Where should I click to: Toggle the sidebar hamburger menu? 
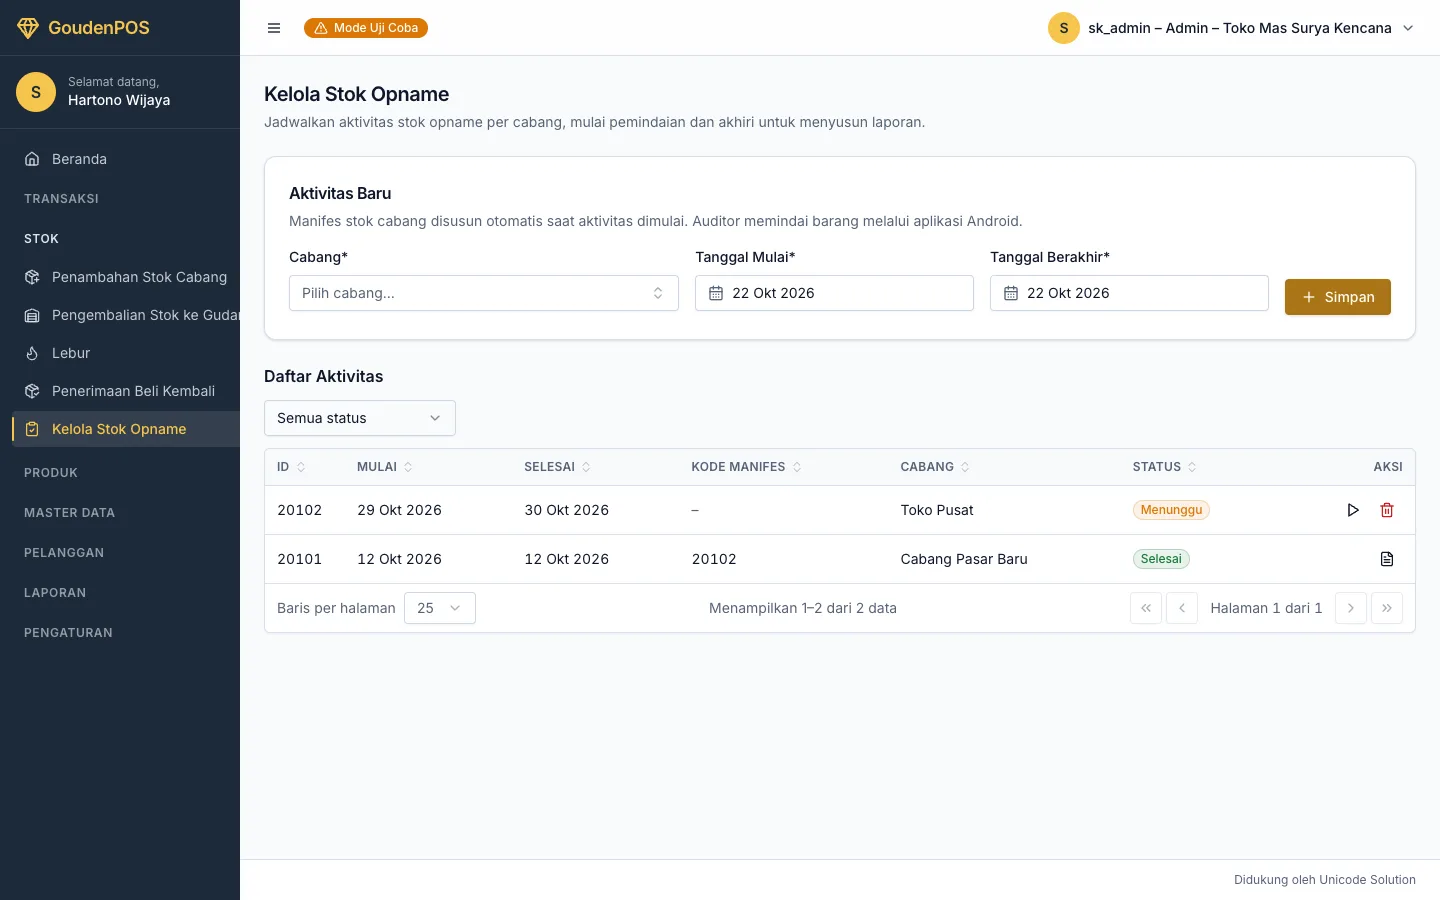click(274, 28)
